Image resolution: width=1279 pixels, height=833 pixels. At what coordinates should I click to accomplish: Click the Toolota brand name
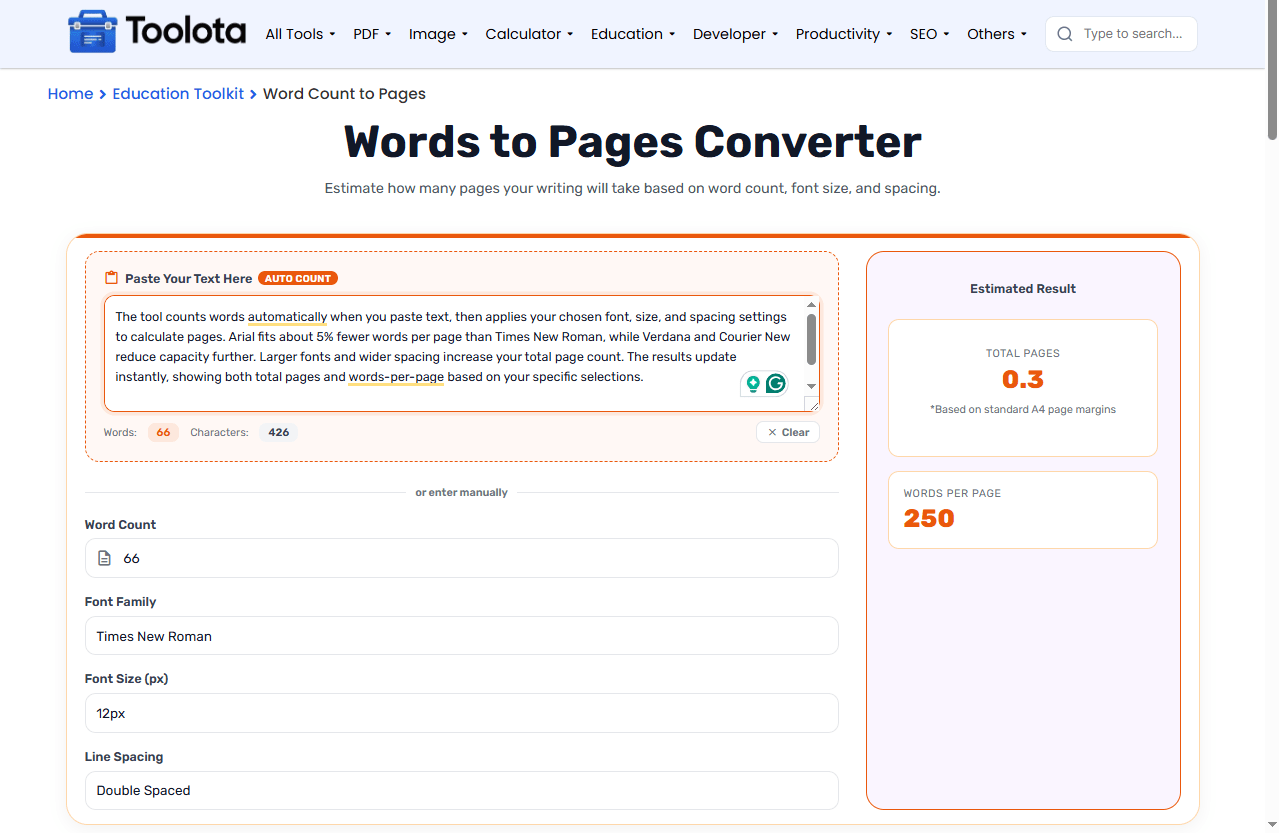[186, 32]
